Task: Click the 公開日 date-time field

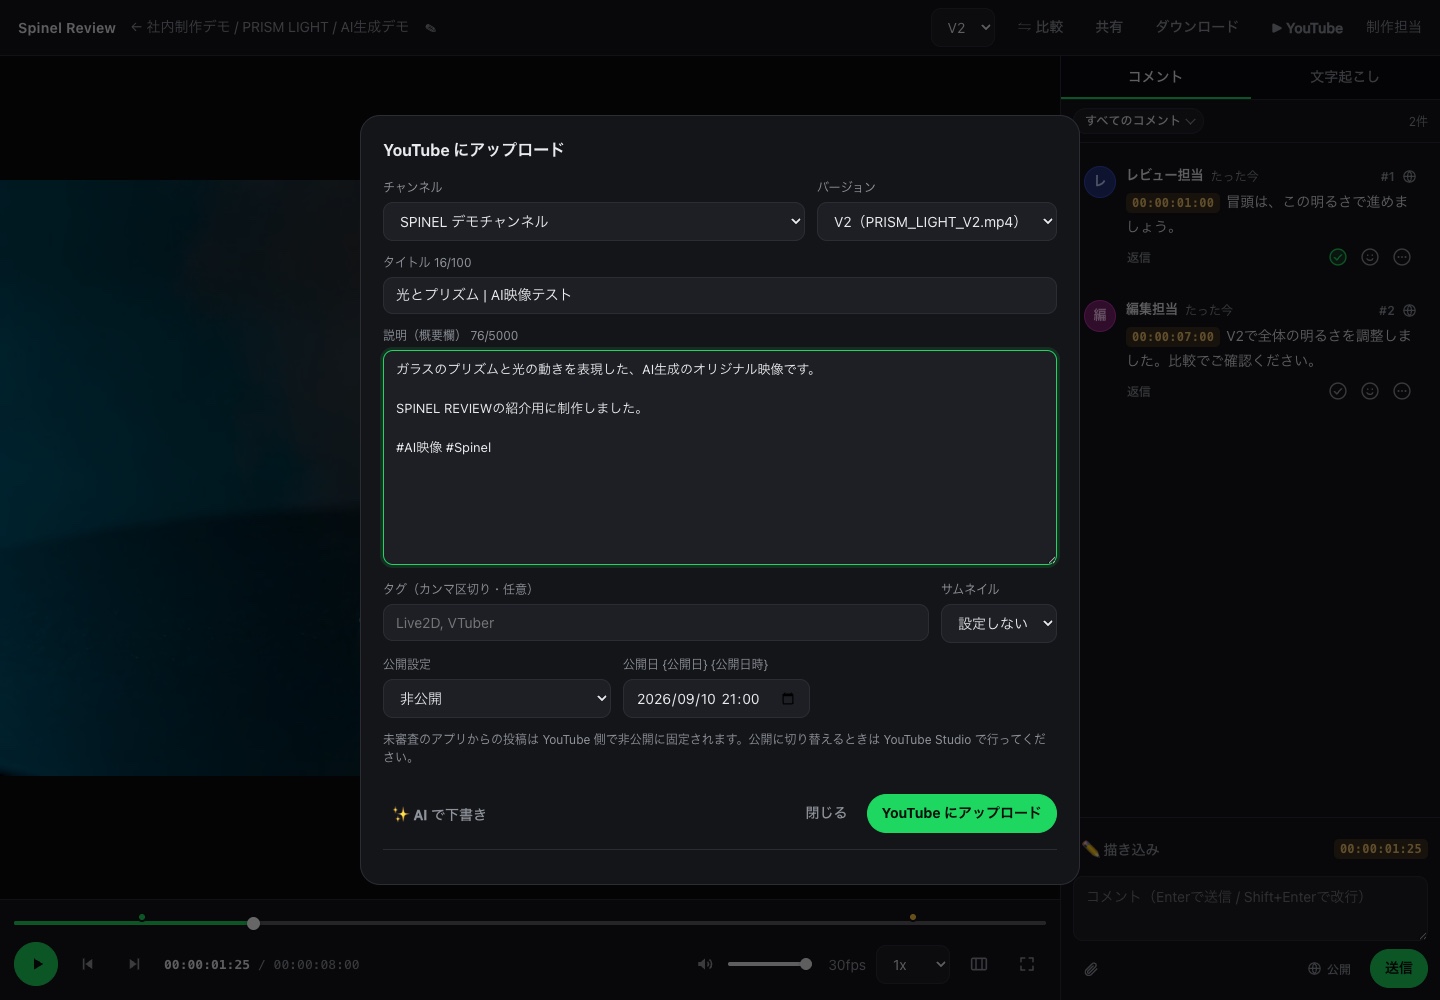Action: (716, 699)
